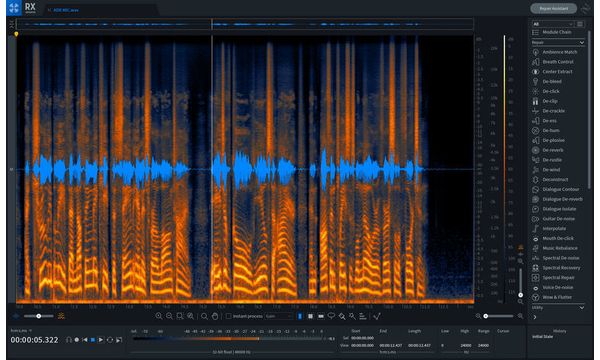Open the Spectral Recovery module
The image size is (600, 360).
(556, 268)
